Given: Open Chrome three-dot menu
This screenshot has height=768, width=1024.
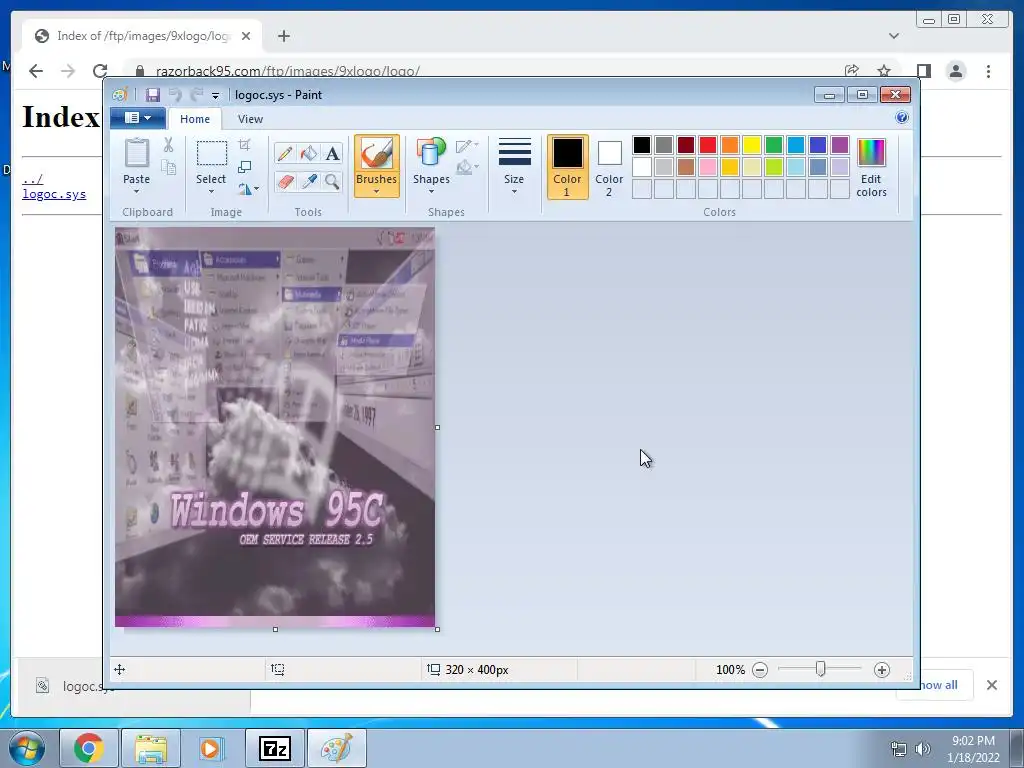Looking at the screenshot, I should coord(988,71).
